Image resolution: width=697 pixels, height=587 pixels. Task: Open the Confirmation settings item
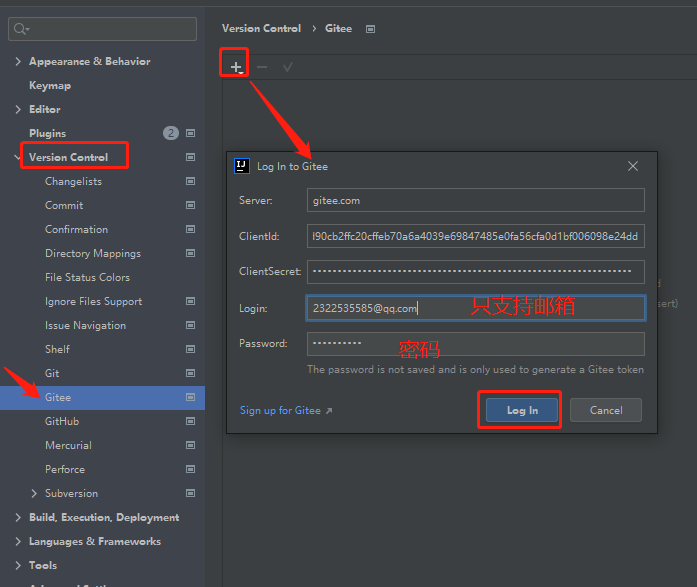(76, 229)
